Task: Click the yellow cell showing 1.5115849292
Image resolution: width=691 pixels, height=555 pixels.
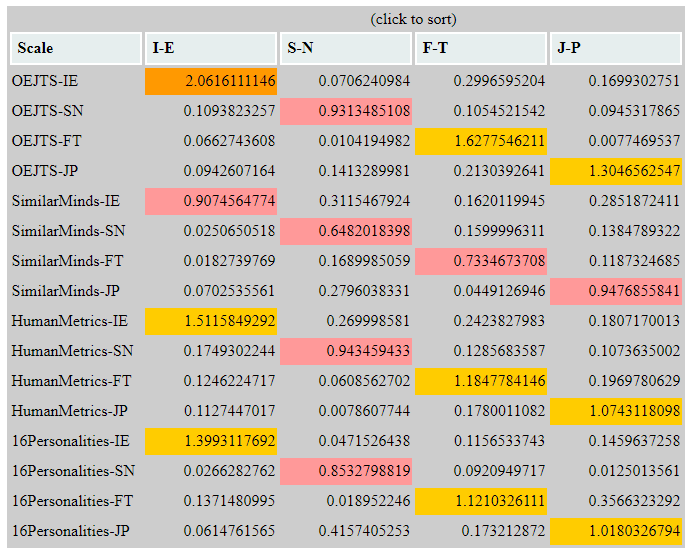Action: [x=211, y=321]
